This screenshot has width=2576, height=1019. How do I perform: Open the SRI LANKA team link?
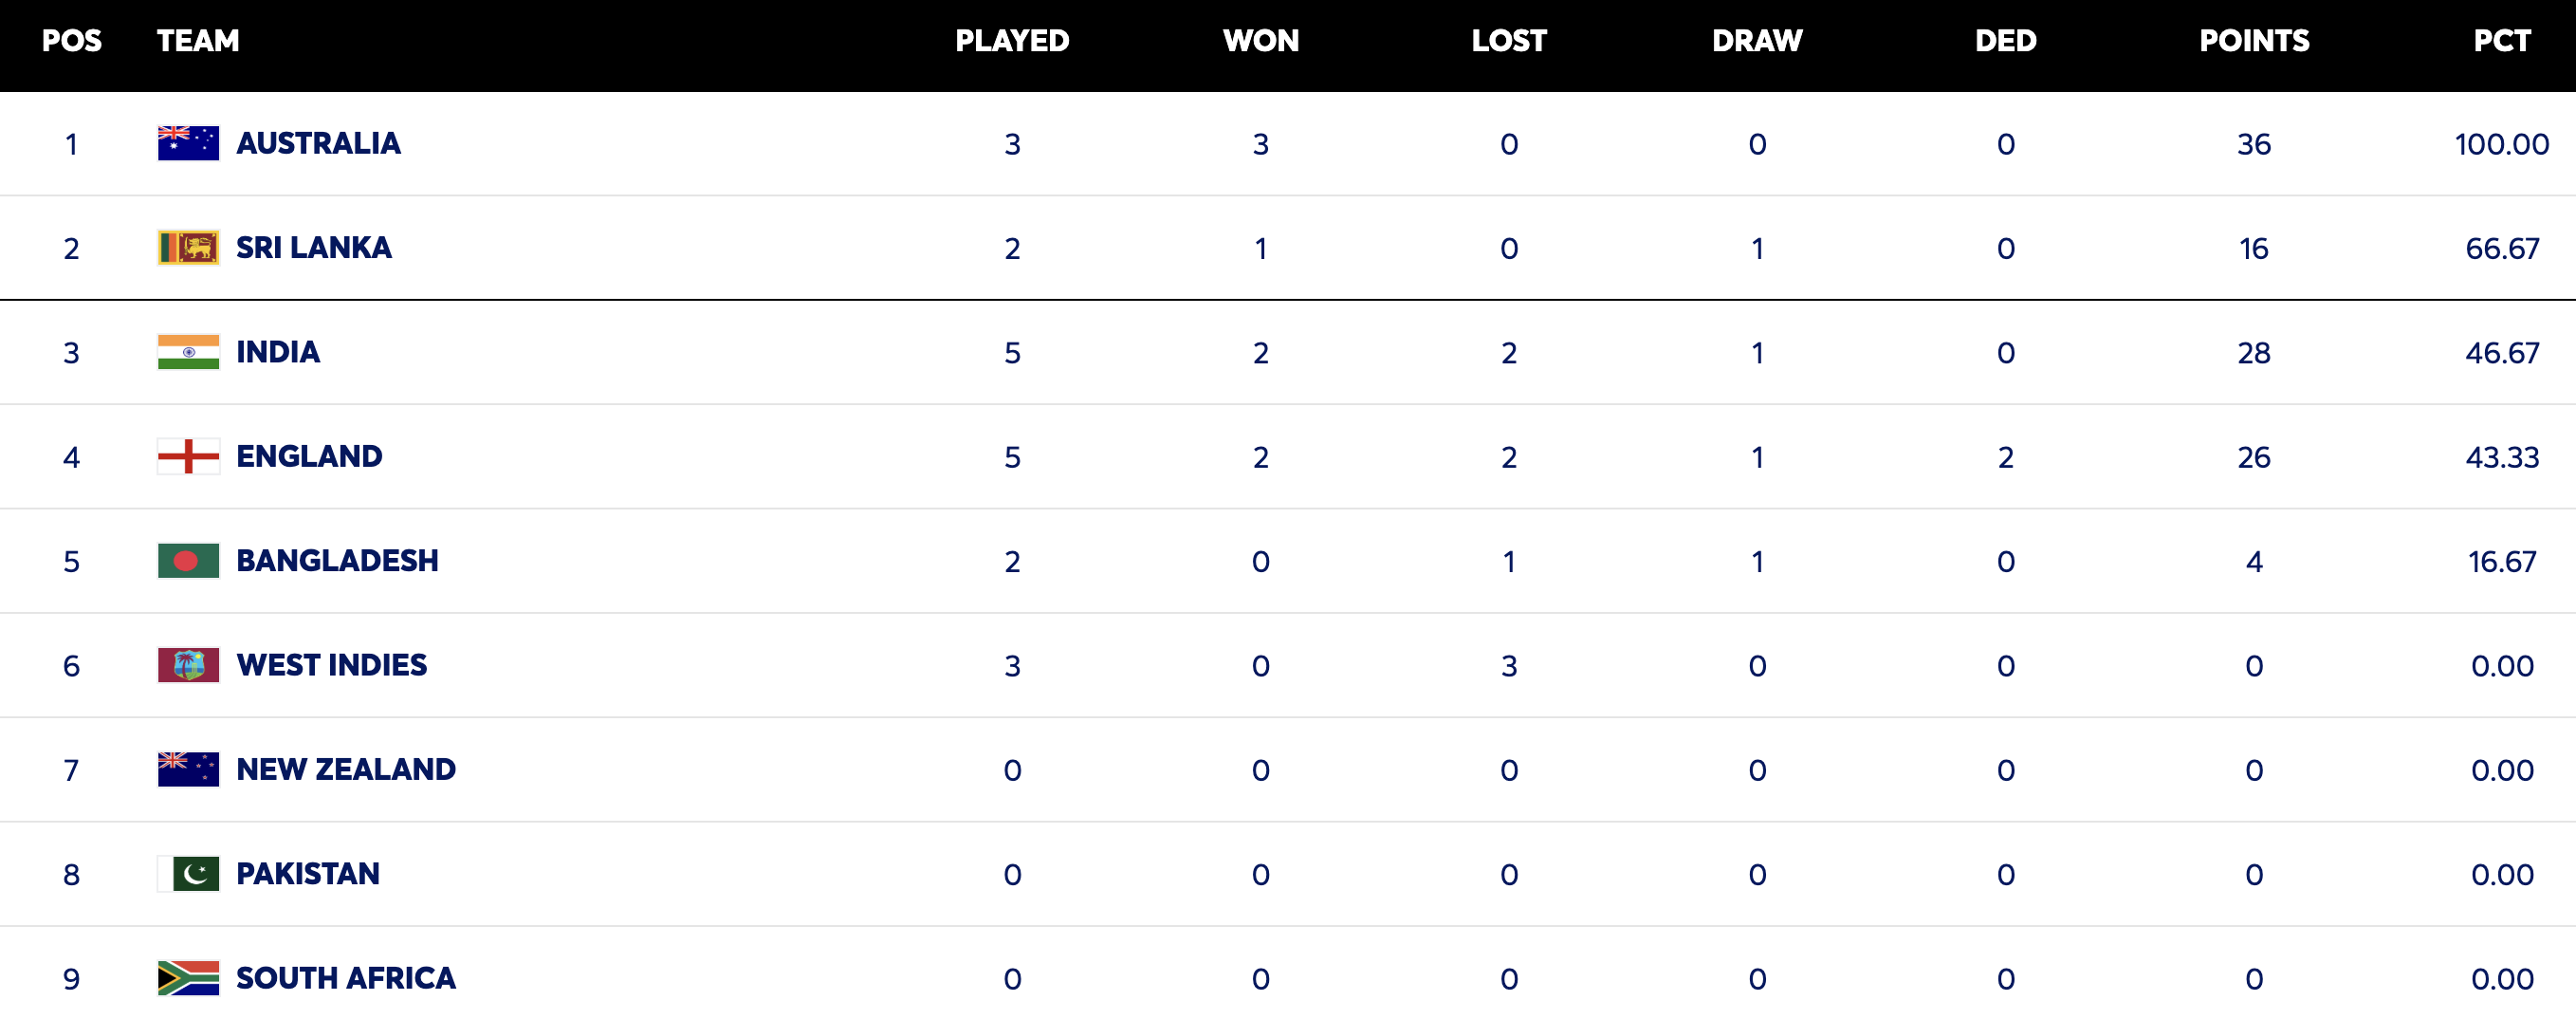coord(314,247)
